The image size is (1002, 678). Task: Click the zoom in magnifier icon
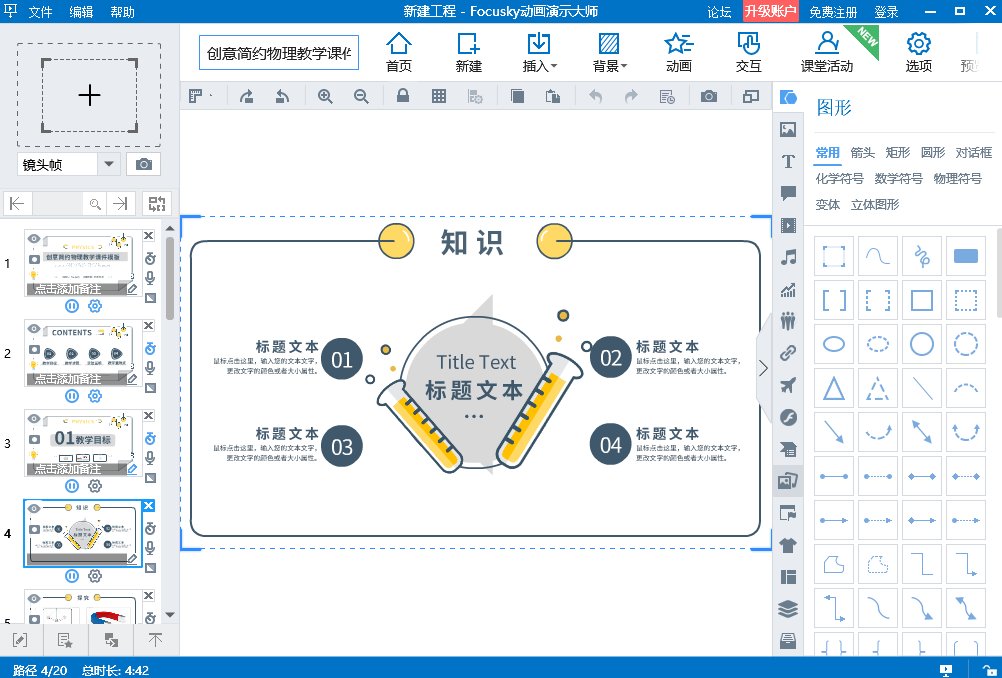click(324, 96)
